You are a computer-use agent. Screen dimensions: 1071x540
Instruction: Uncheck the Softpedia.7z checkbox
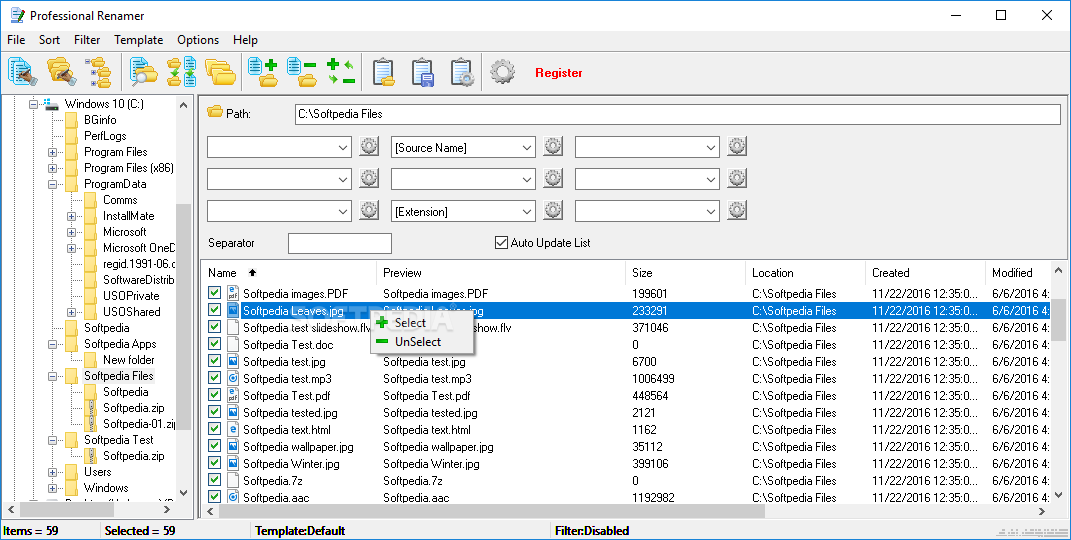click(214, 481)
